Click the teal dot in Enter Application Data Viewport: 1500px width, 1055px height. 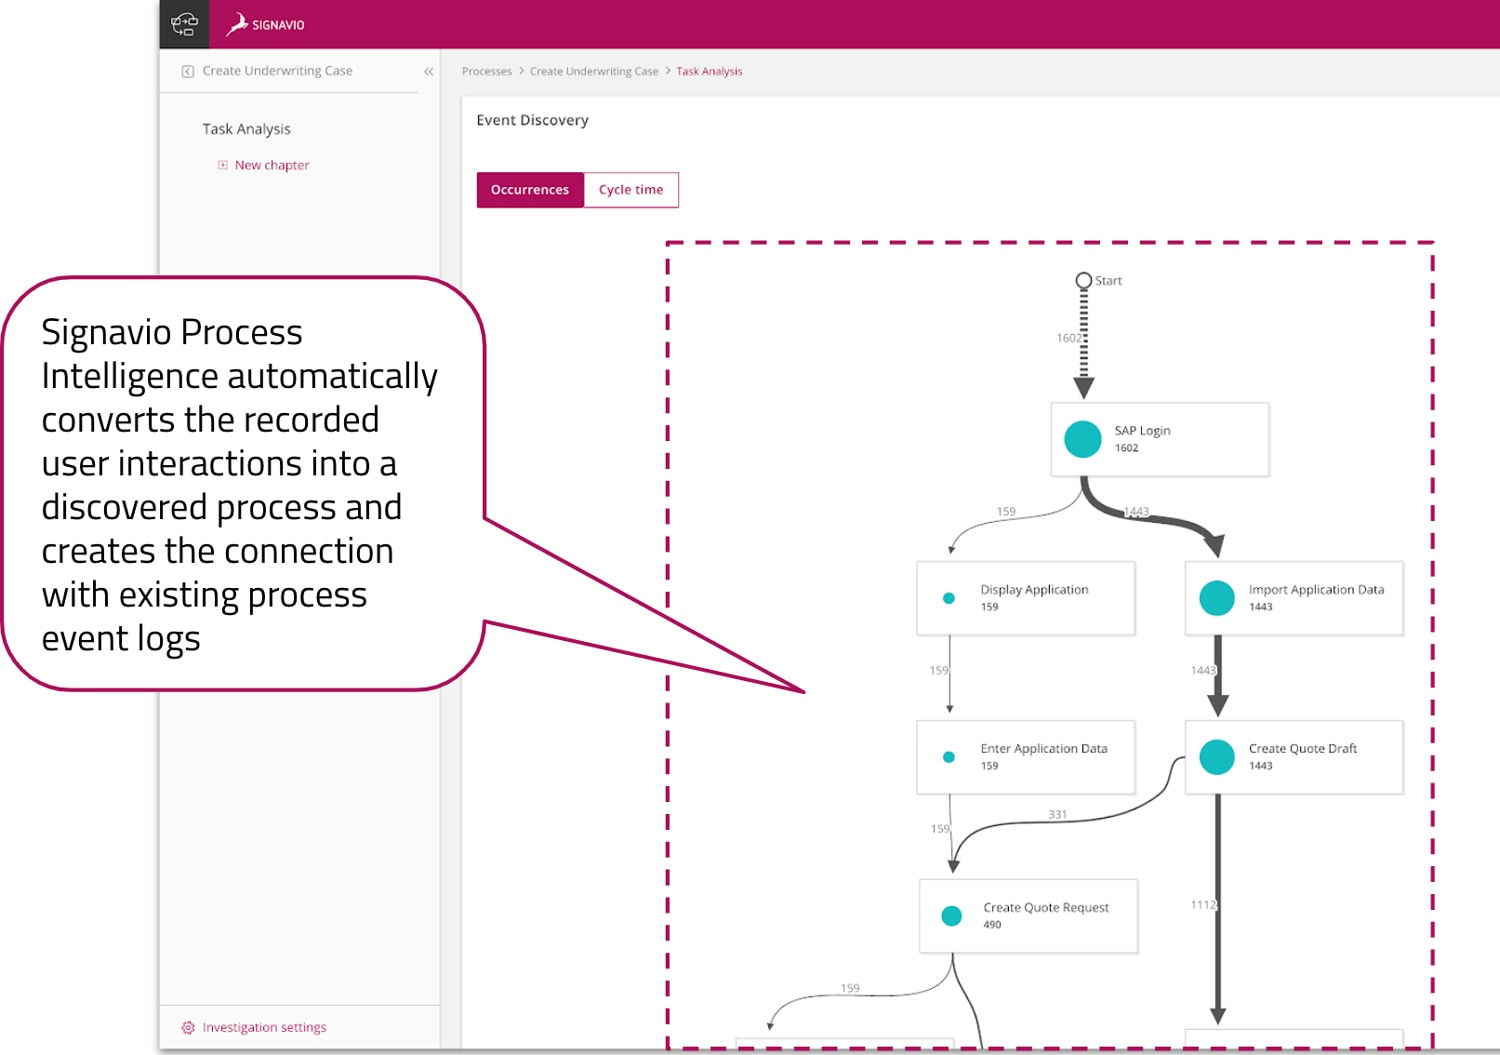point(949,757)
